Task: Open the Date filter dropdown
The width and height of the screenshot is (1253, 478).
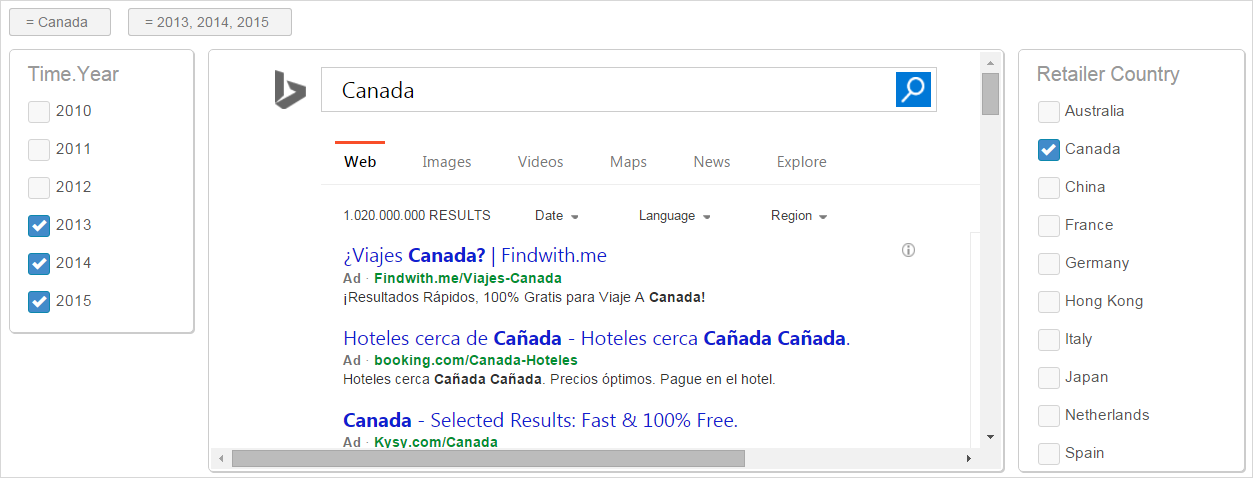Action: pos(557,215)
